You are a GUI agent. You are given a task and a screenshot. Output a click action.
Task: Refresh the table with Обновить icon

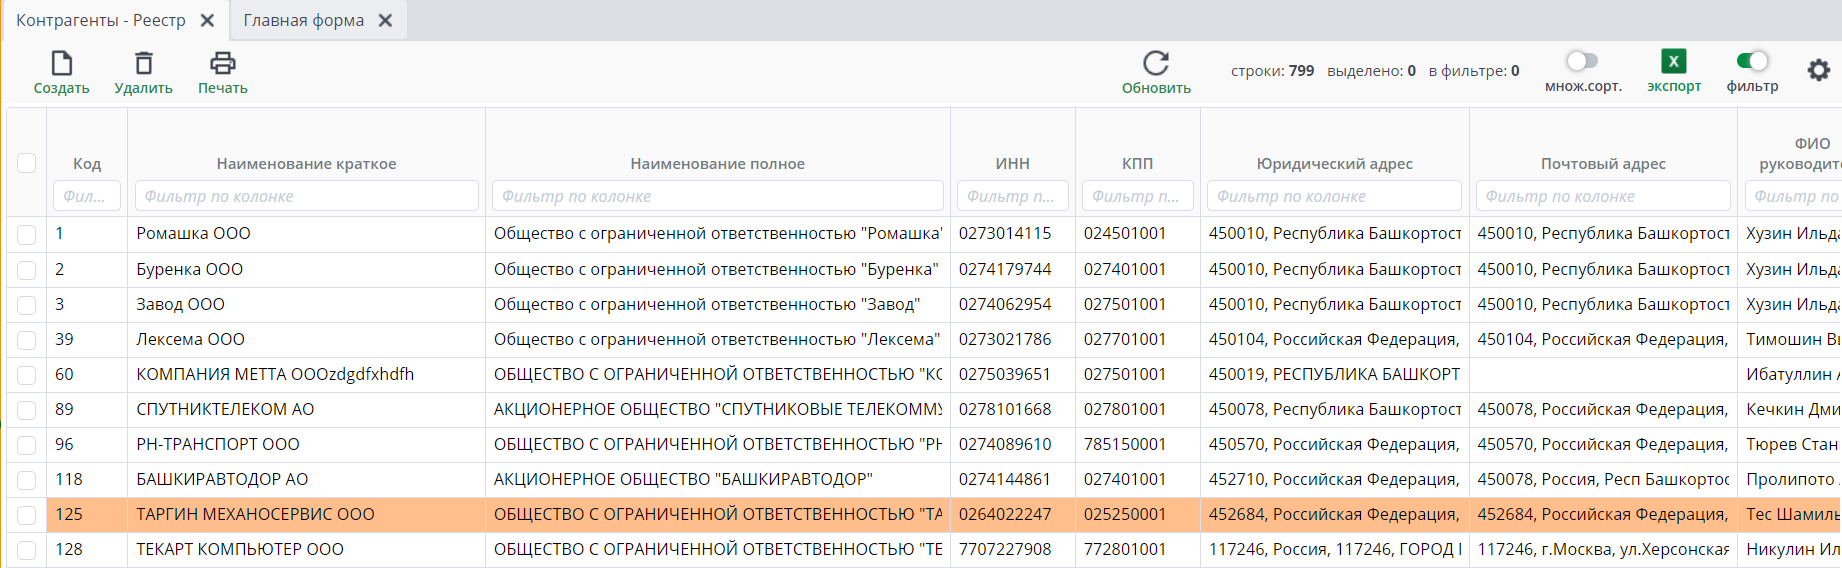click(x=1156, y=64)
